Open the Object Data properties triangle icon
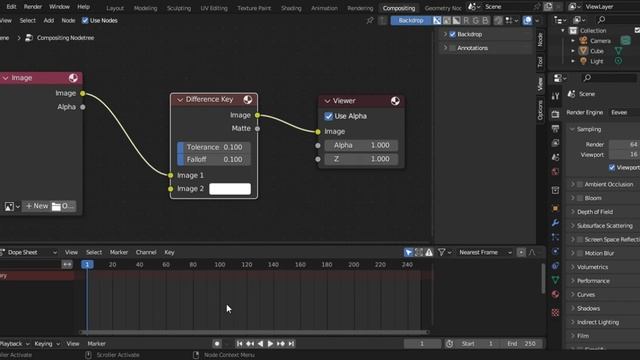 tap(555, 280)
